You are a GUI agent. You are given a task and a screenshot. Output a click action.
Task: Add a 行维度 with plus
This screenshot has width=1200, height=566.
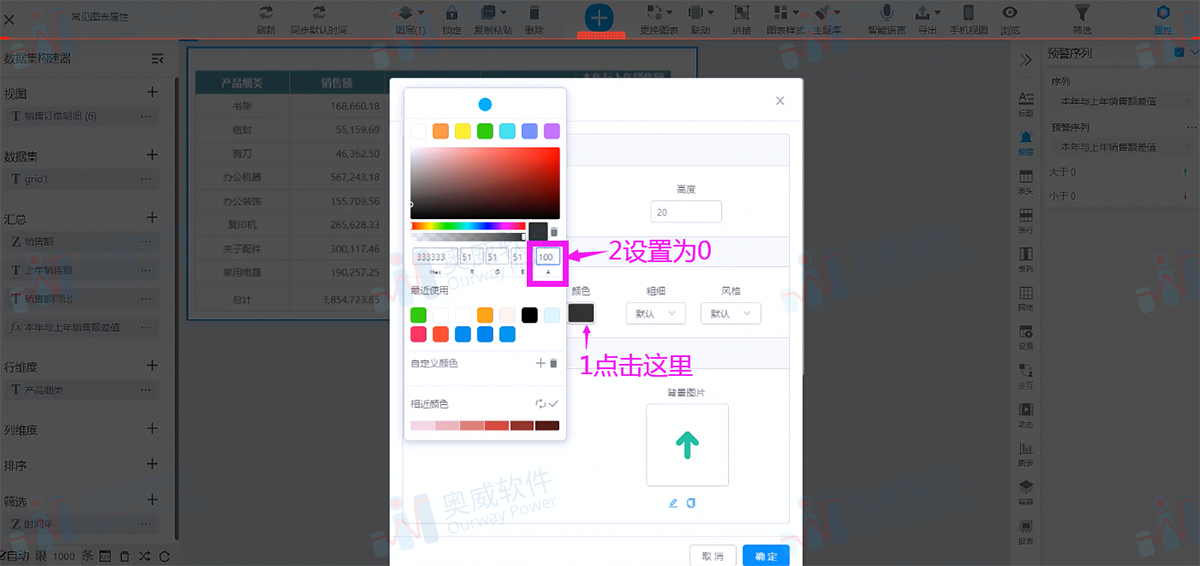[152, 366]
